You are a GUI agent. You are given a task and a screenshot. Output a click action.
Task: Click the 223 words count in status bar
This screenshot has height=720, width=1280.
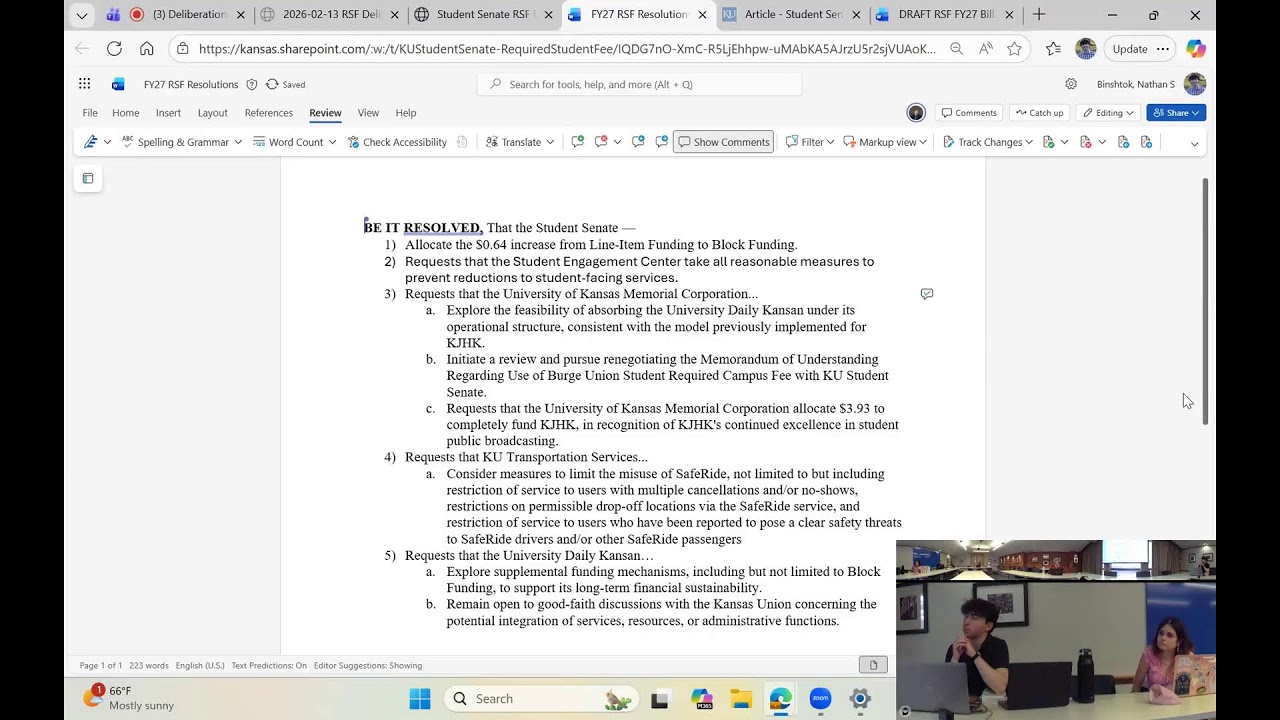point(149,665)
